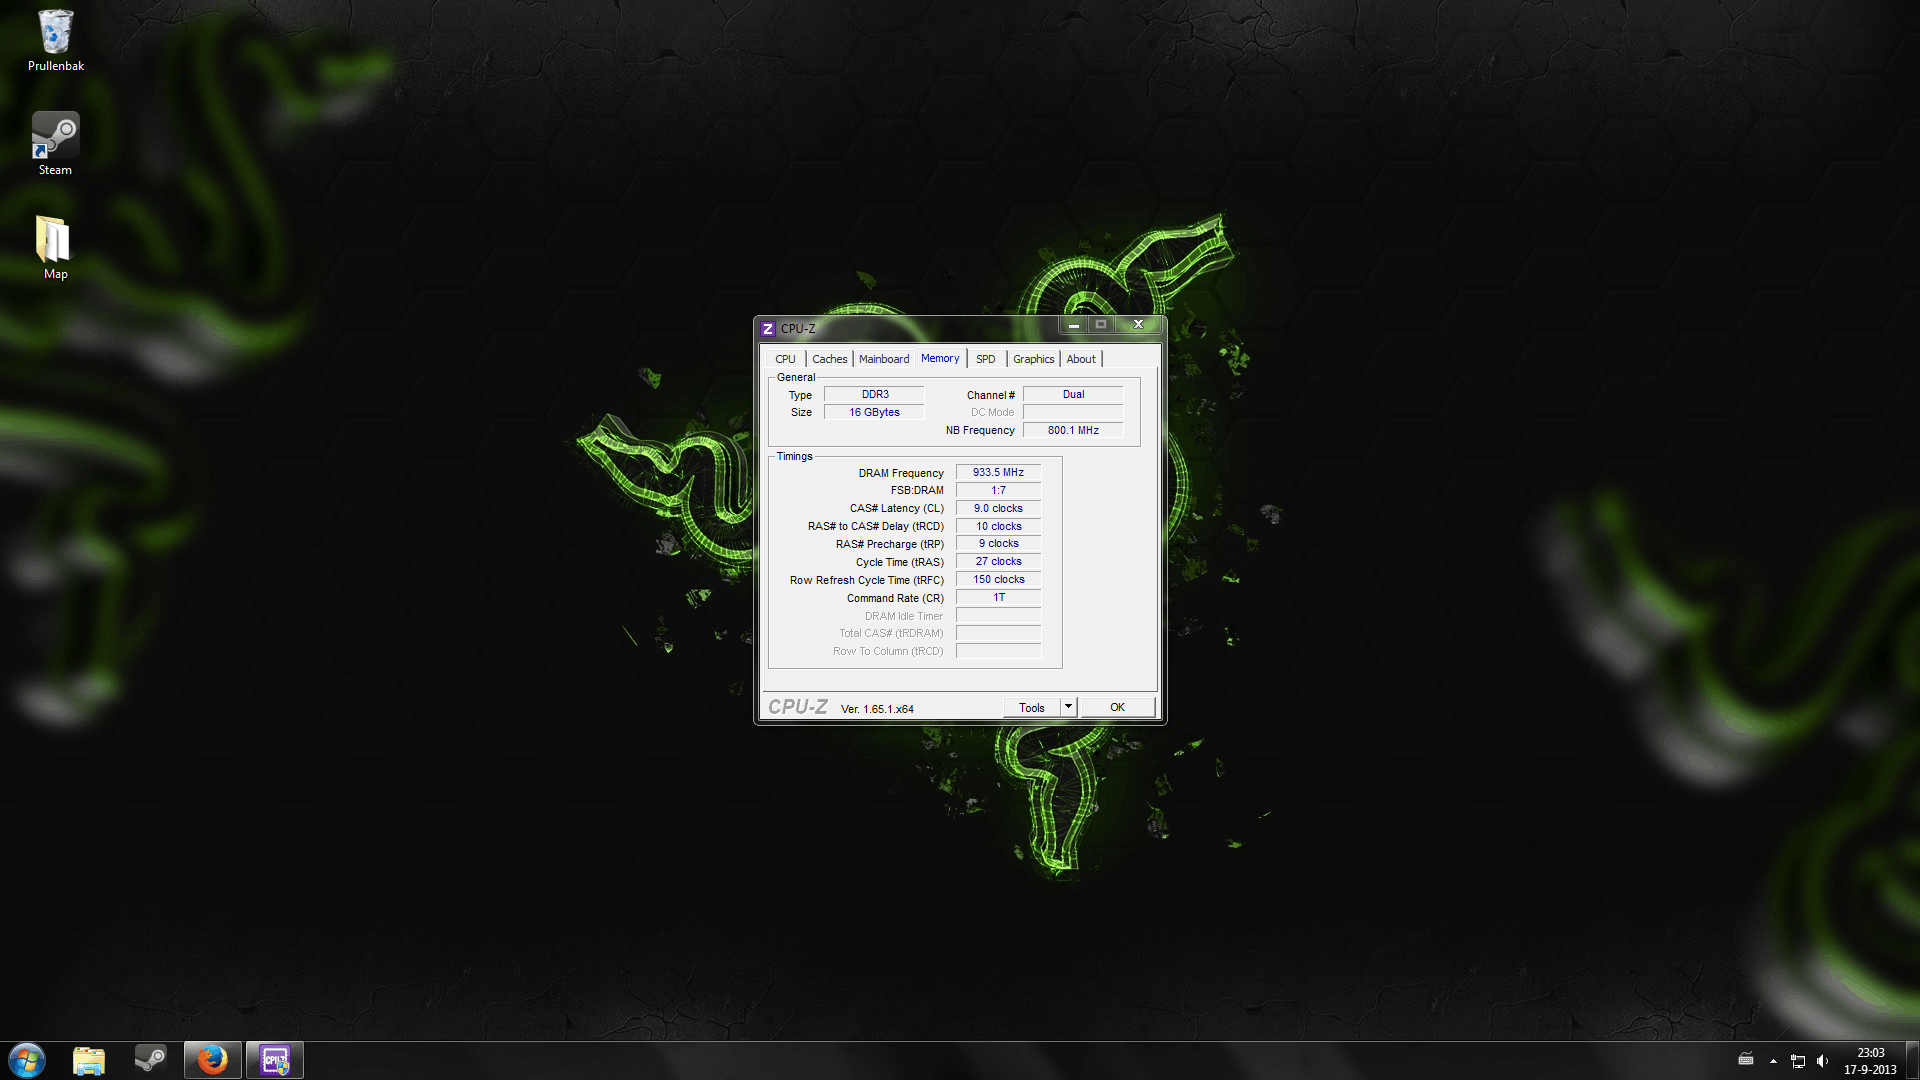Select the Map folder on desktop
This screenshot has height=1080, width=1920.
[x=55, y=247]
